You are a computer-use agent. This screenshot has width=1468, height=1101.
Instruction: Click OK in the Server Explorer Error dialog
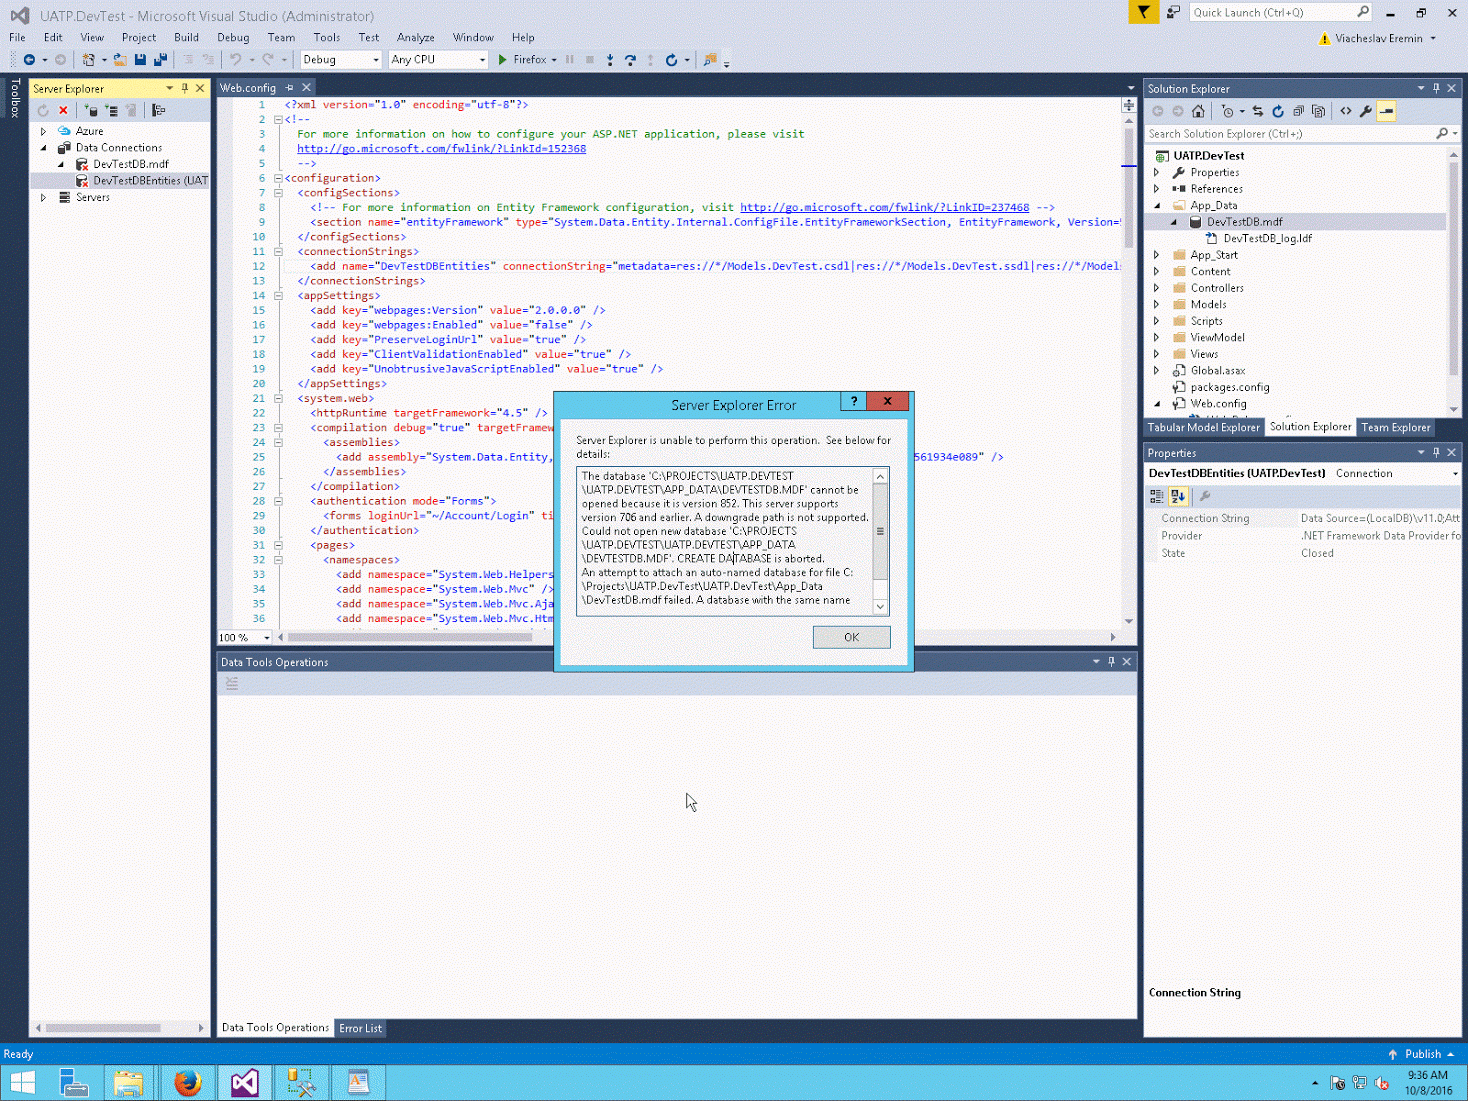coord(851,637)
